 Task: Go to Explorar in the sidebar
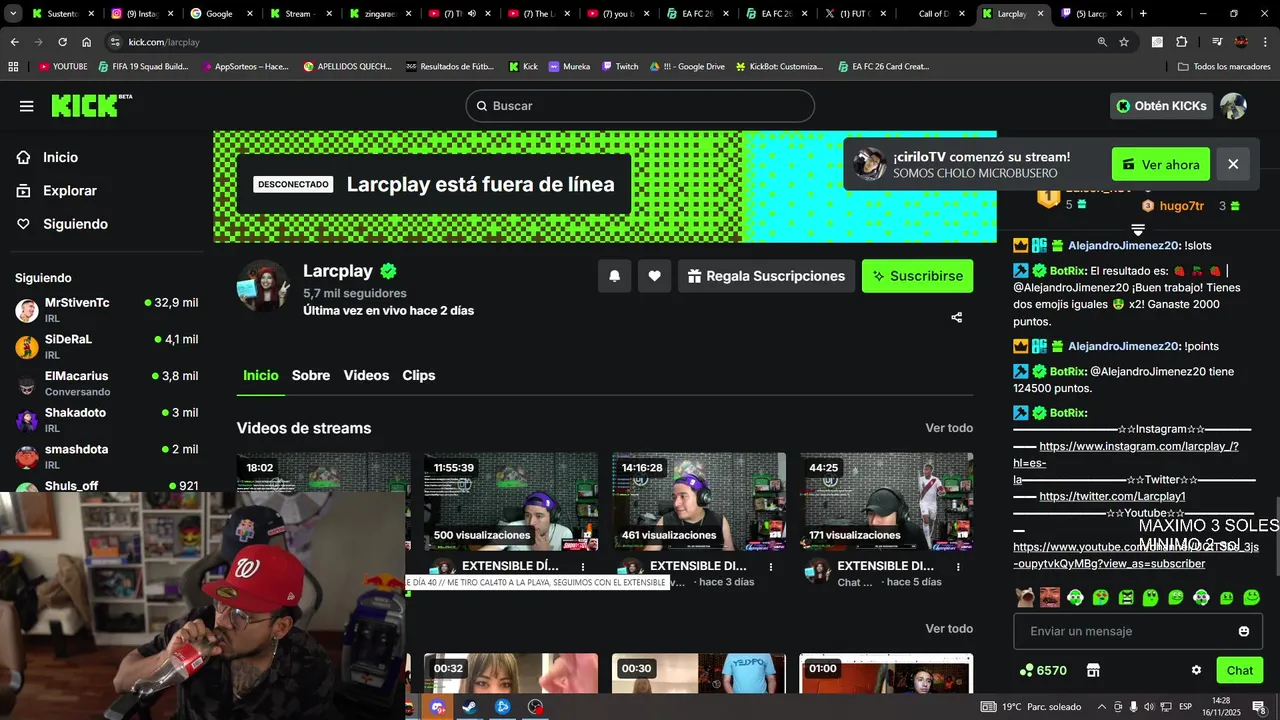click(x=70, y=191)
